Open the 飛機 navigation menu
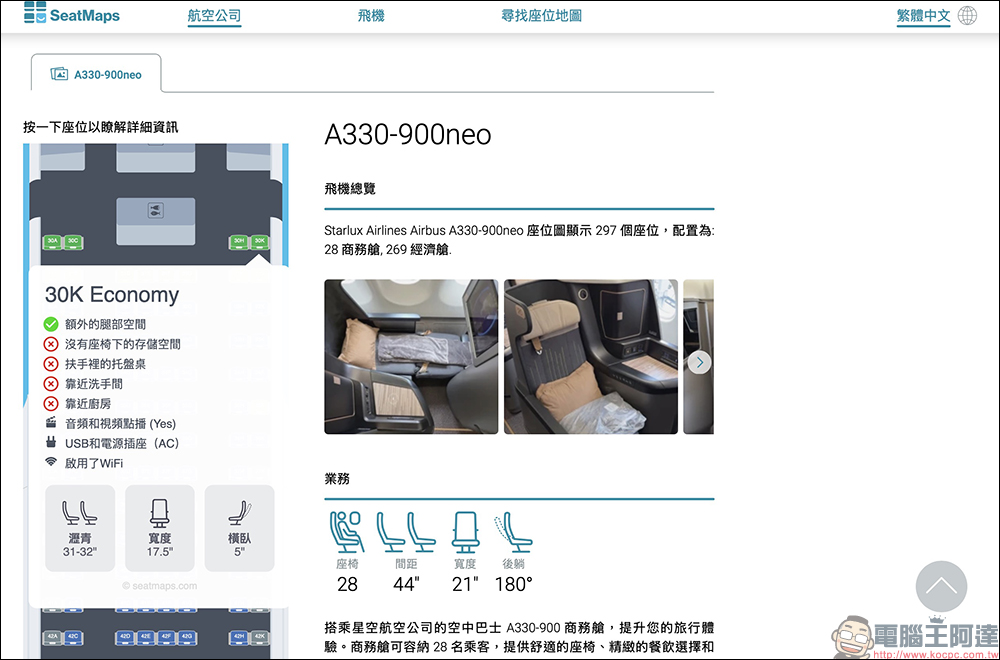This screenshot has width=1000, height=660. click(371, 15)
